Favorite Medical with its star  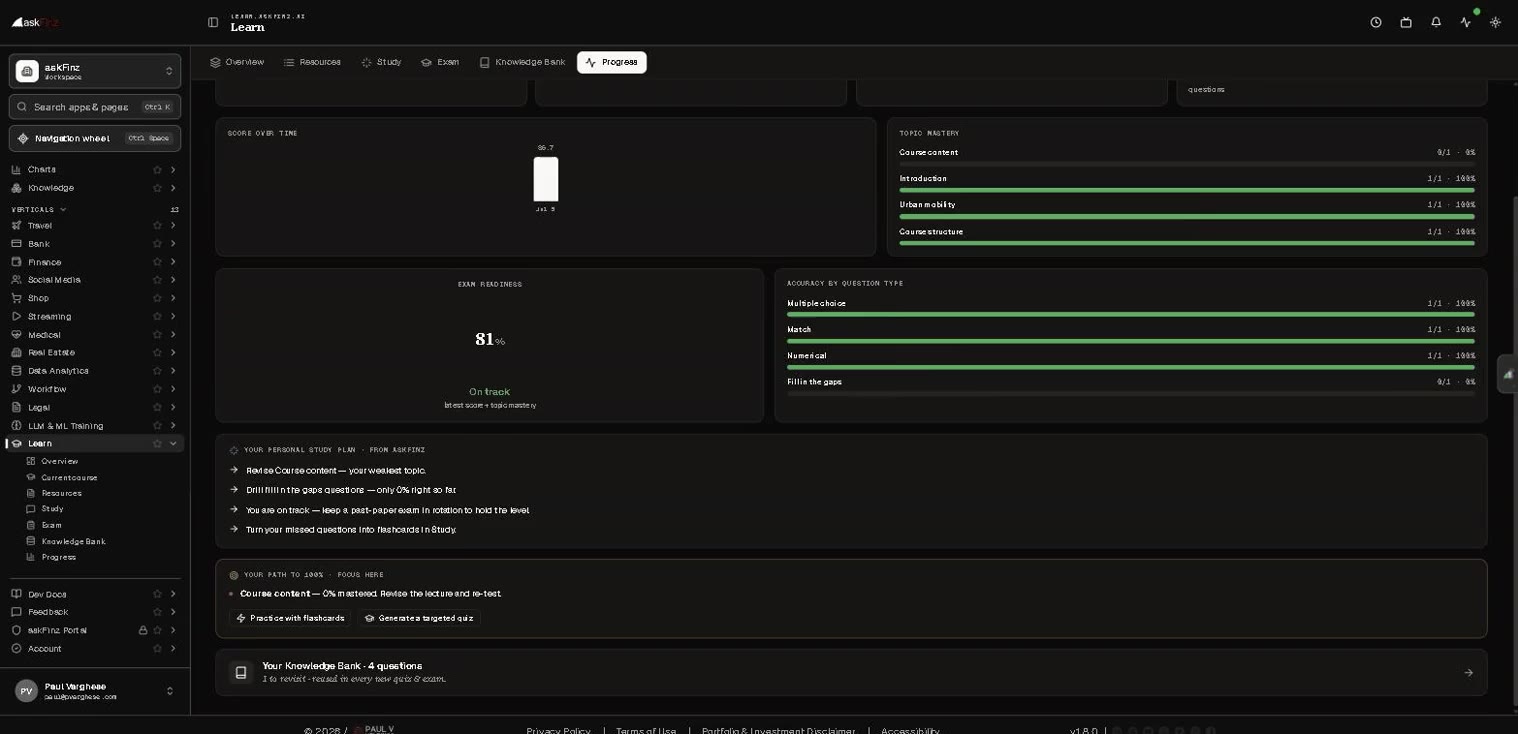157,335
